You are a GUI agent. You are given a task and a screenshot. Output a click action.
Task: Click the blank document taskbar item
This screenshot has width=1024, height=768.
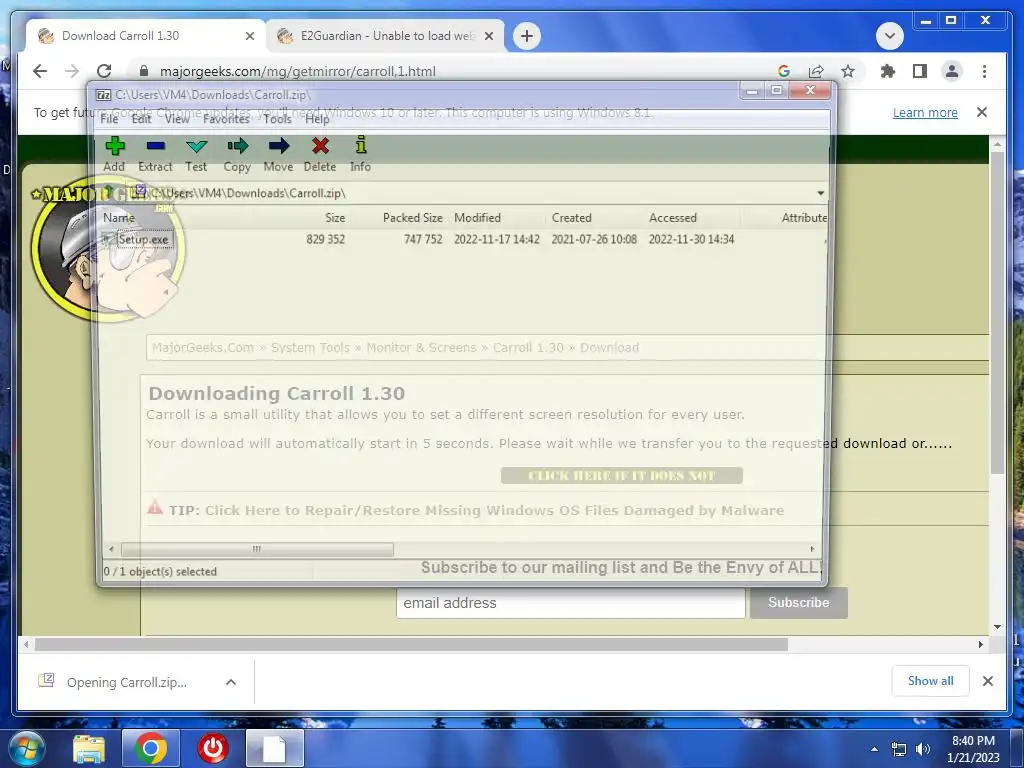274,748
